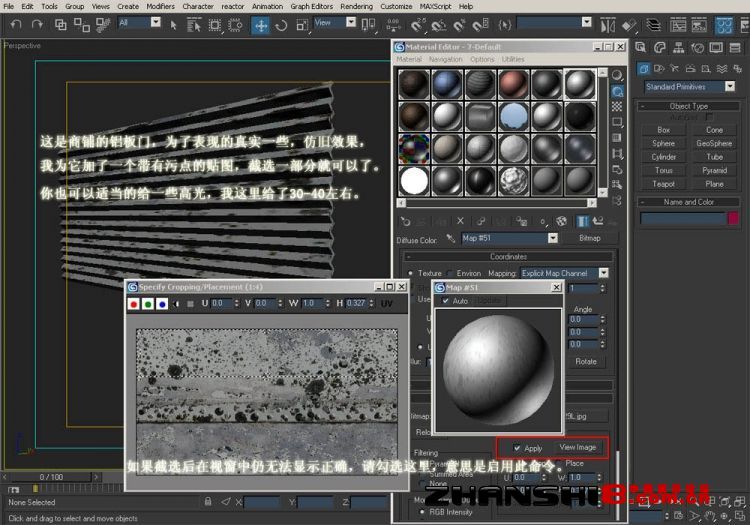Activate the Select and Scale tool

302,25
